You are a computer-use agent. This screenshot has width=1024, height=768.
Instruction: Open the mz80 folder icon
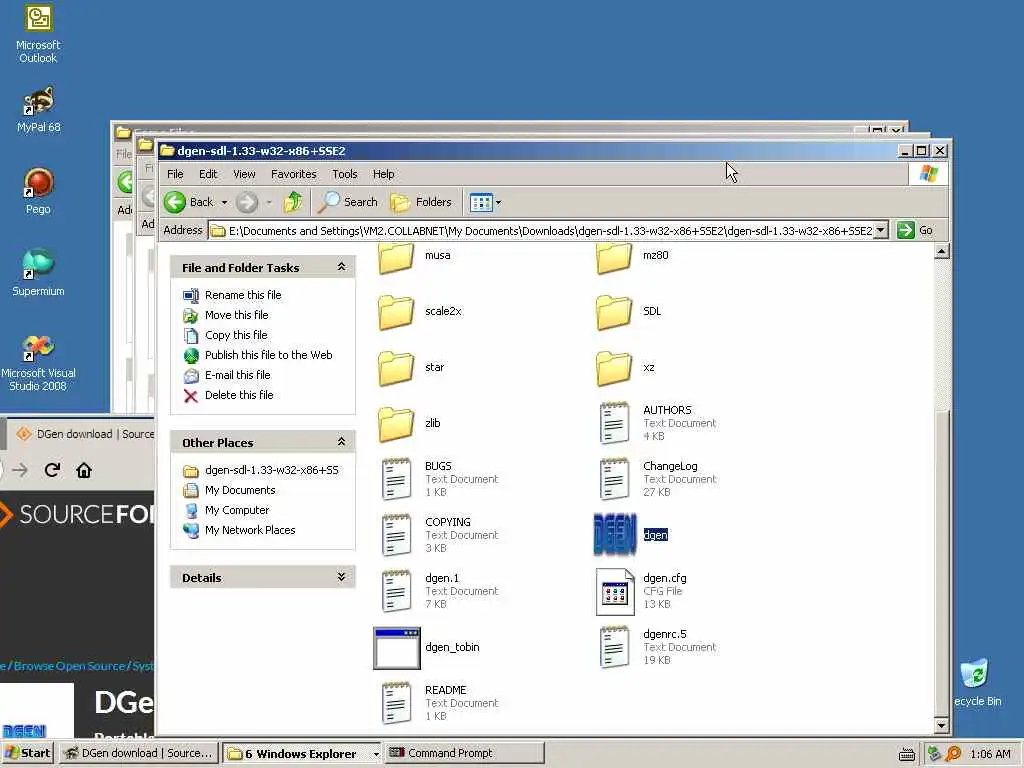(x=614, y=258)
